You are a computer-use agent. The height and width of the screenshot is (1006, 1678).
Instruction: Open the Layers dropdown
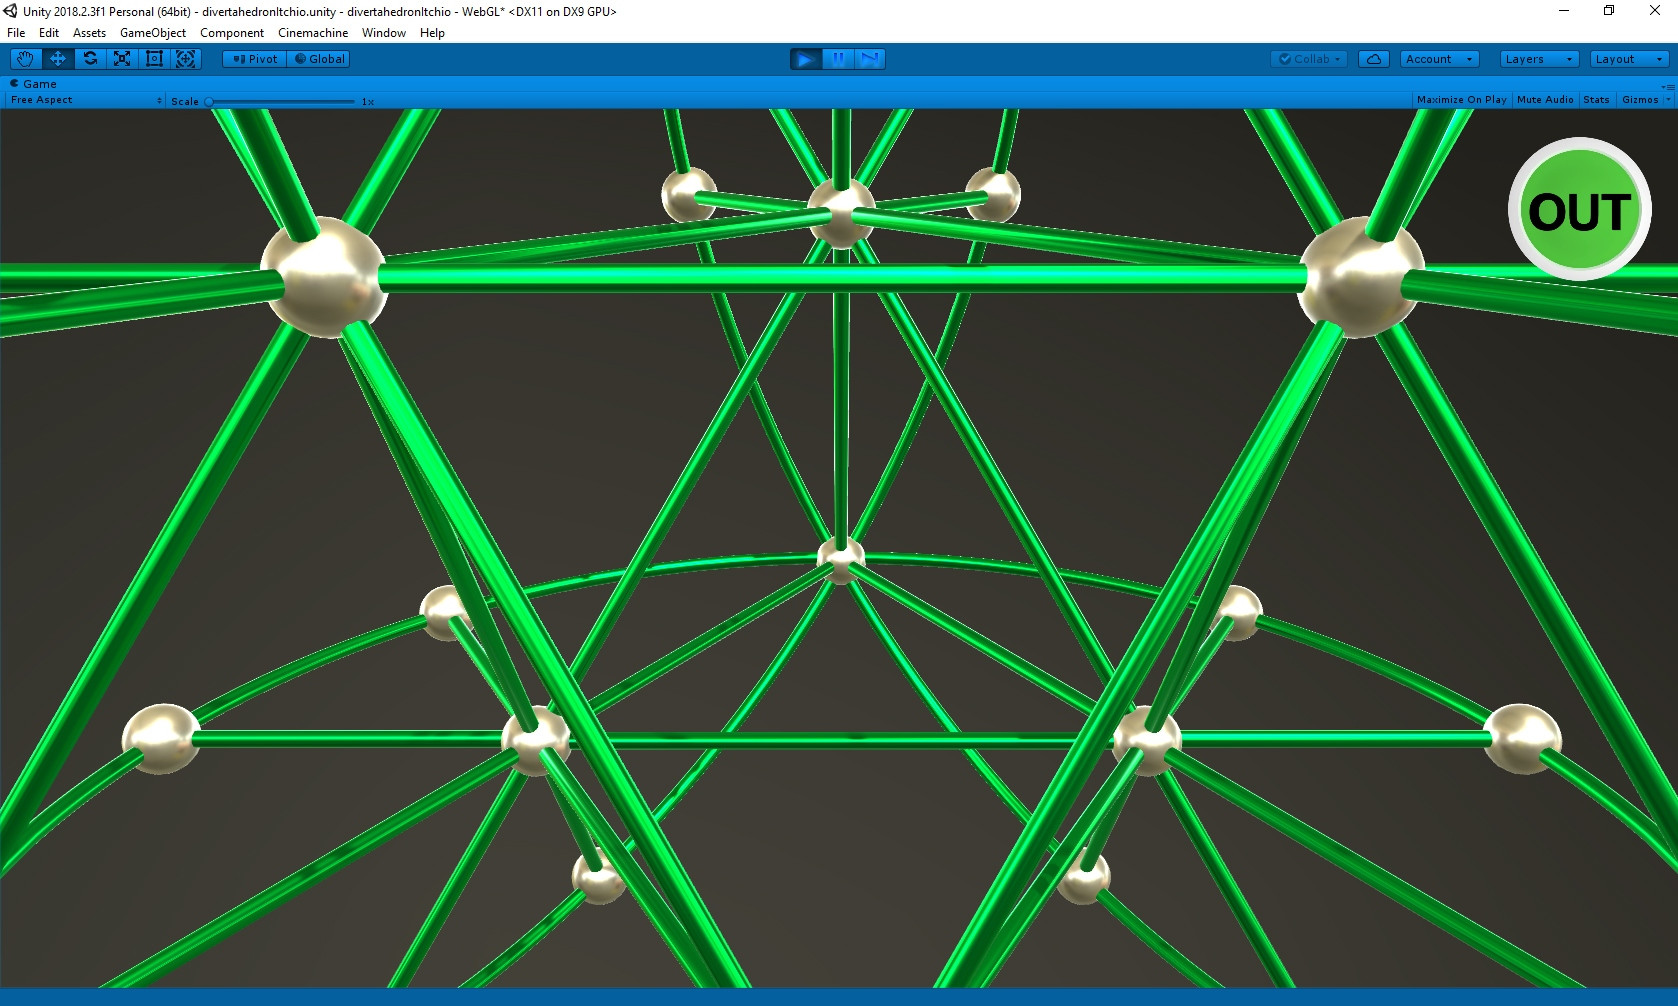(1539, 59)
